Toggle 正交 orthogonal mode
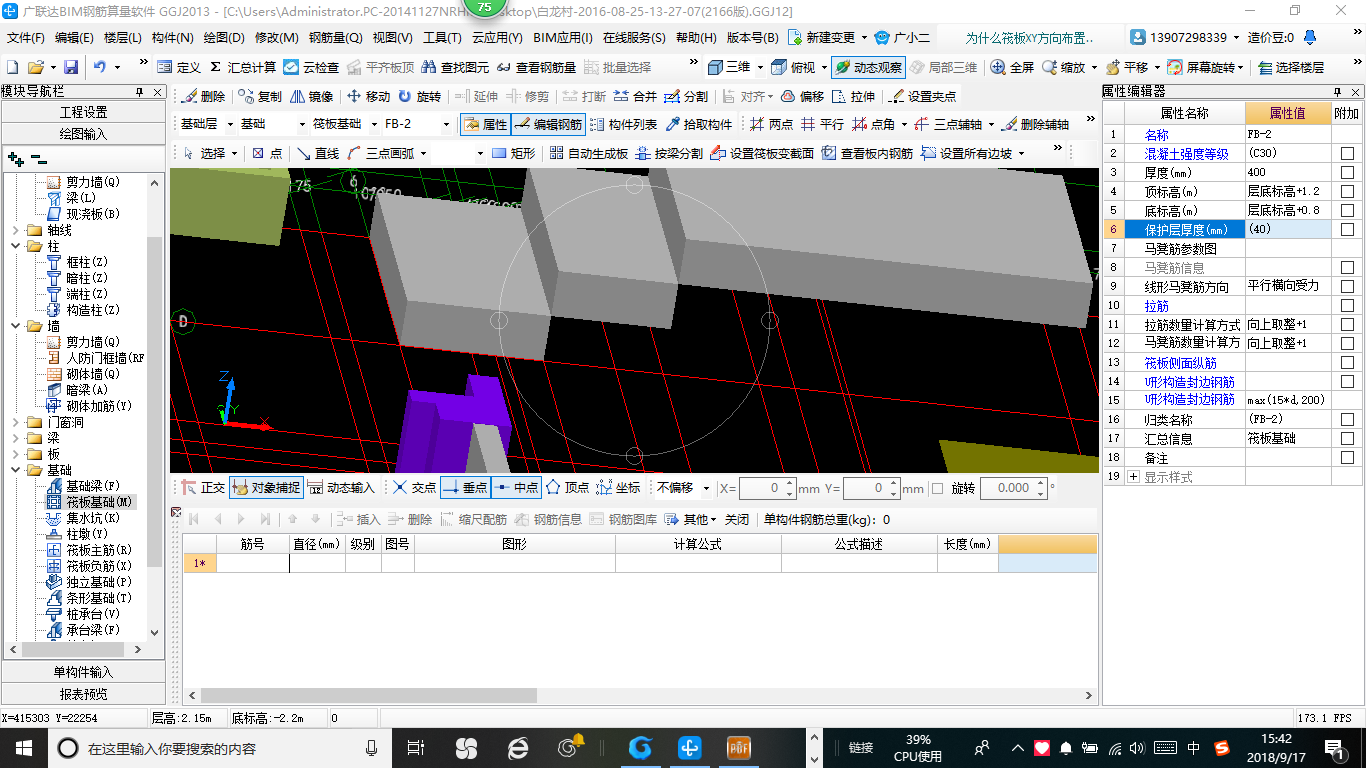This screenshot has height=768, width=1366. click(203, 487)
